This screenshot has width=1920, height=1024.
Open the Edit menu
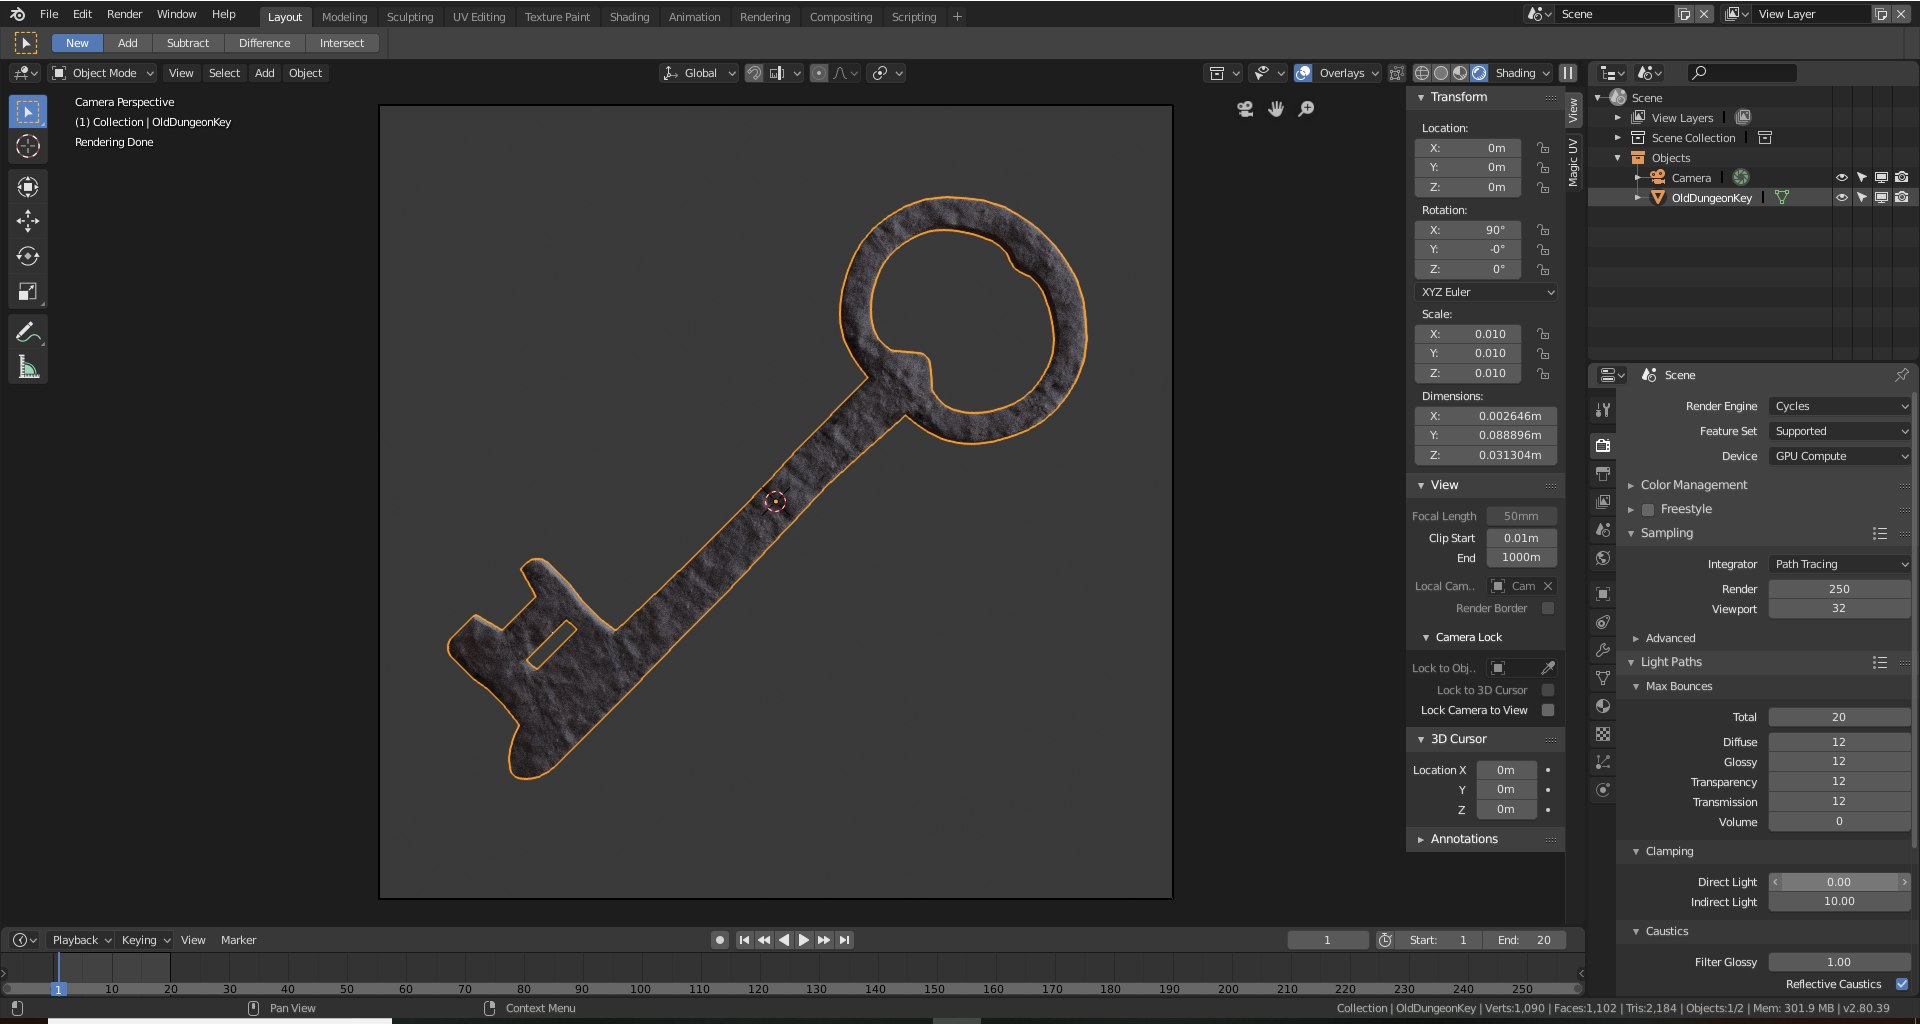point(82,14)
